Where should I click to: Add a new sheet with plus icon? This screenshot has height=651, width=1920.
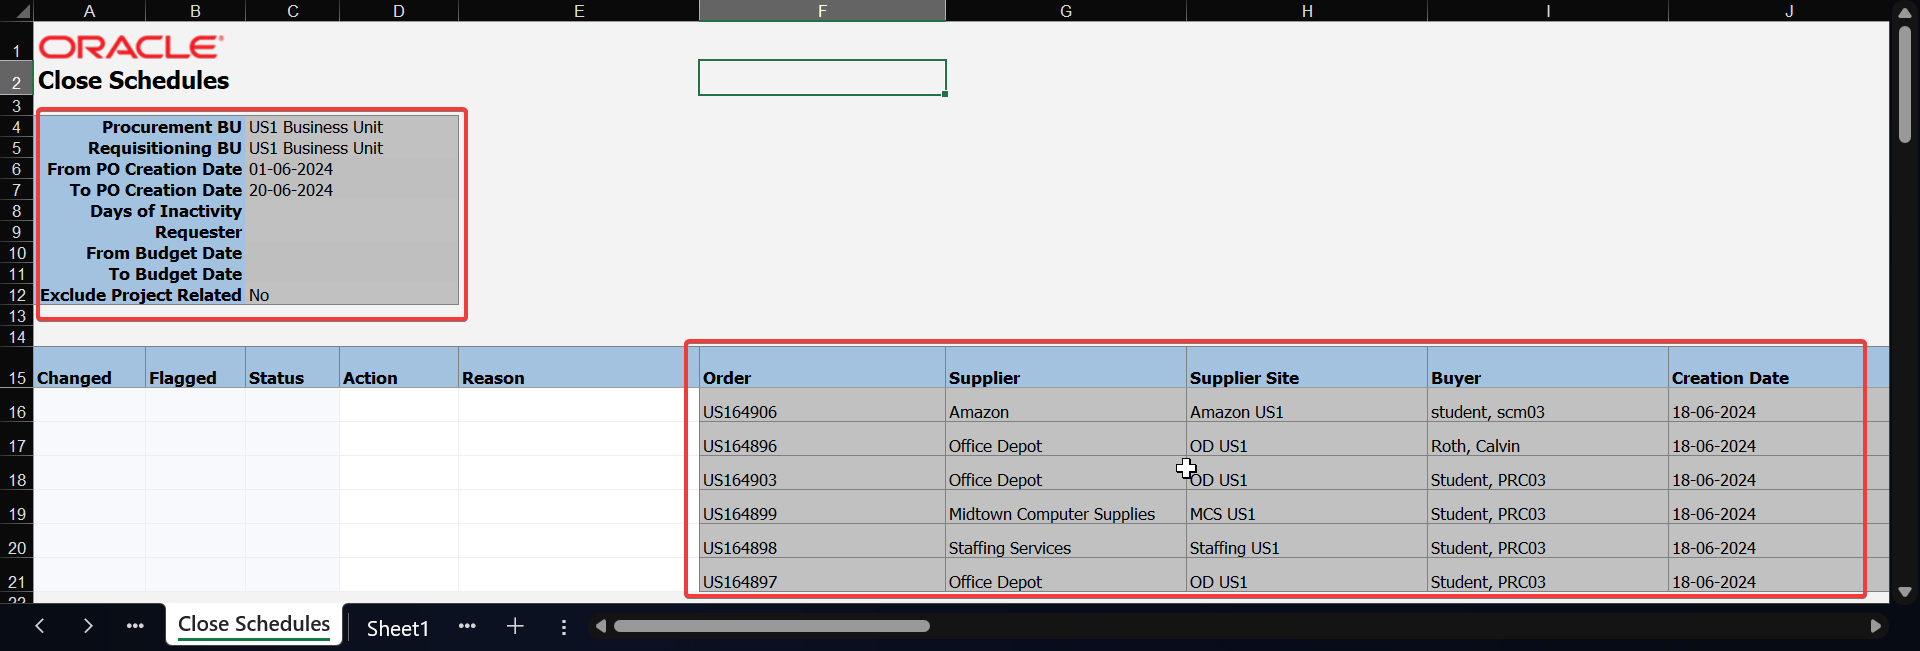coord(515,626)
